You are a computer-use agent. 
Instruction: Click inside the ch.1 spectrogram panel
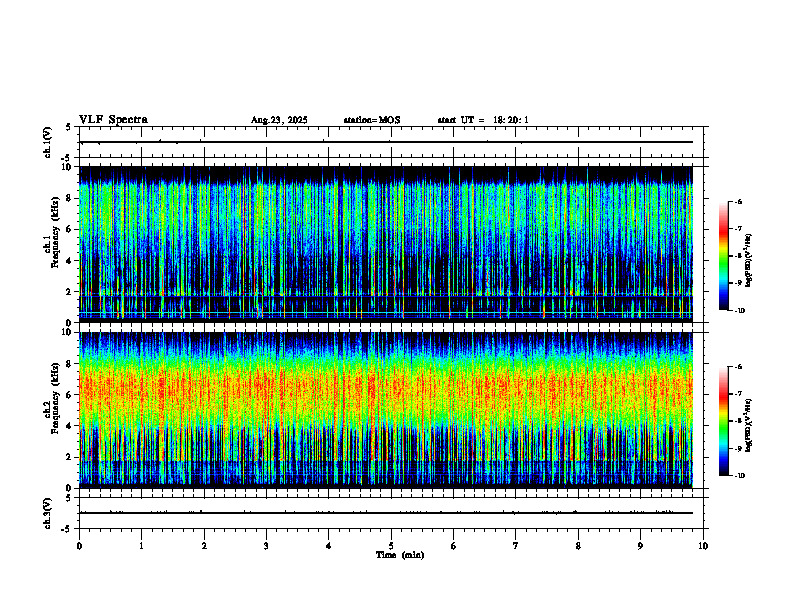pyautogui.click(x=386, y=244)
